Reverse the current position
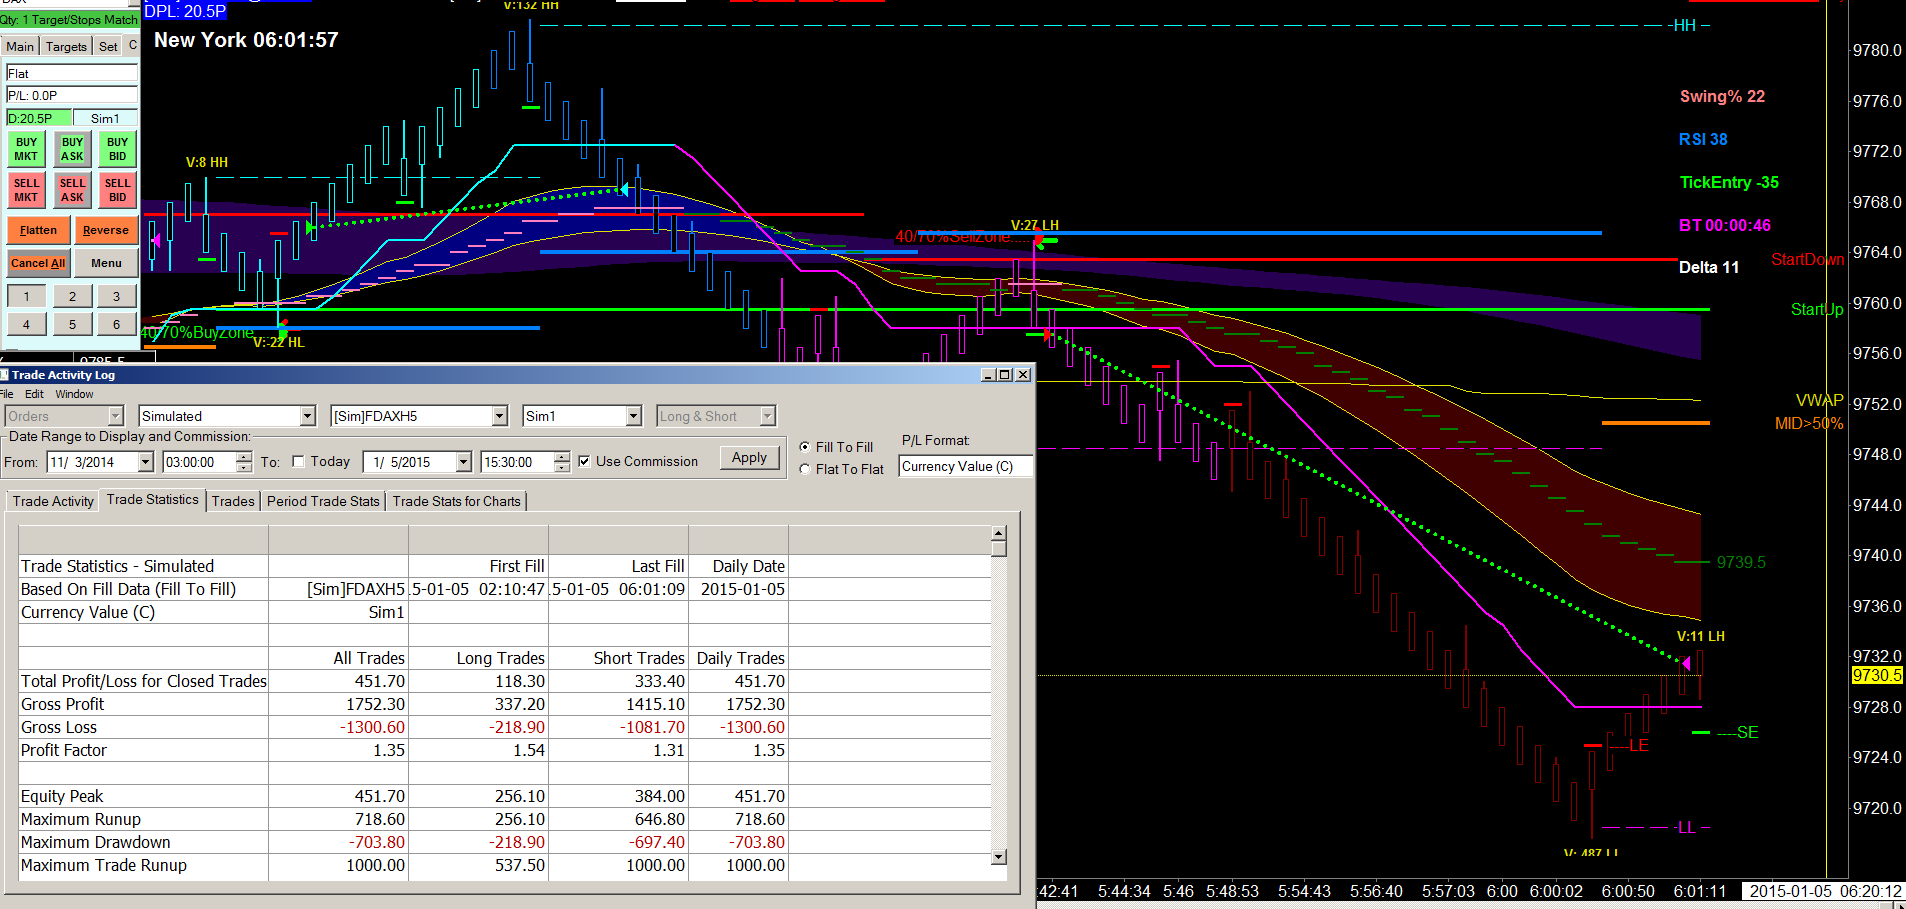 point(106,230)
